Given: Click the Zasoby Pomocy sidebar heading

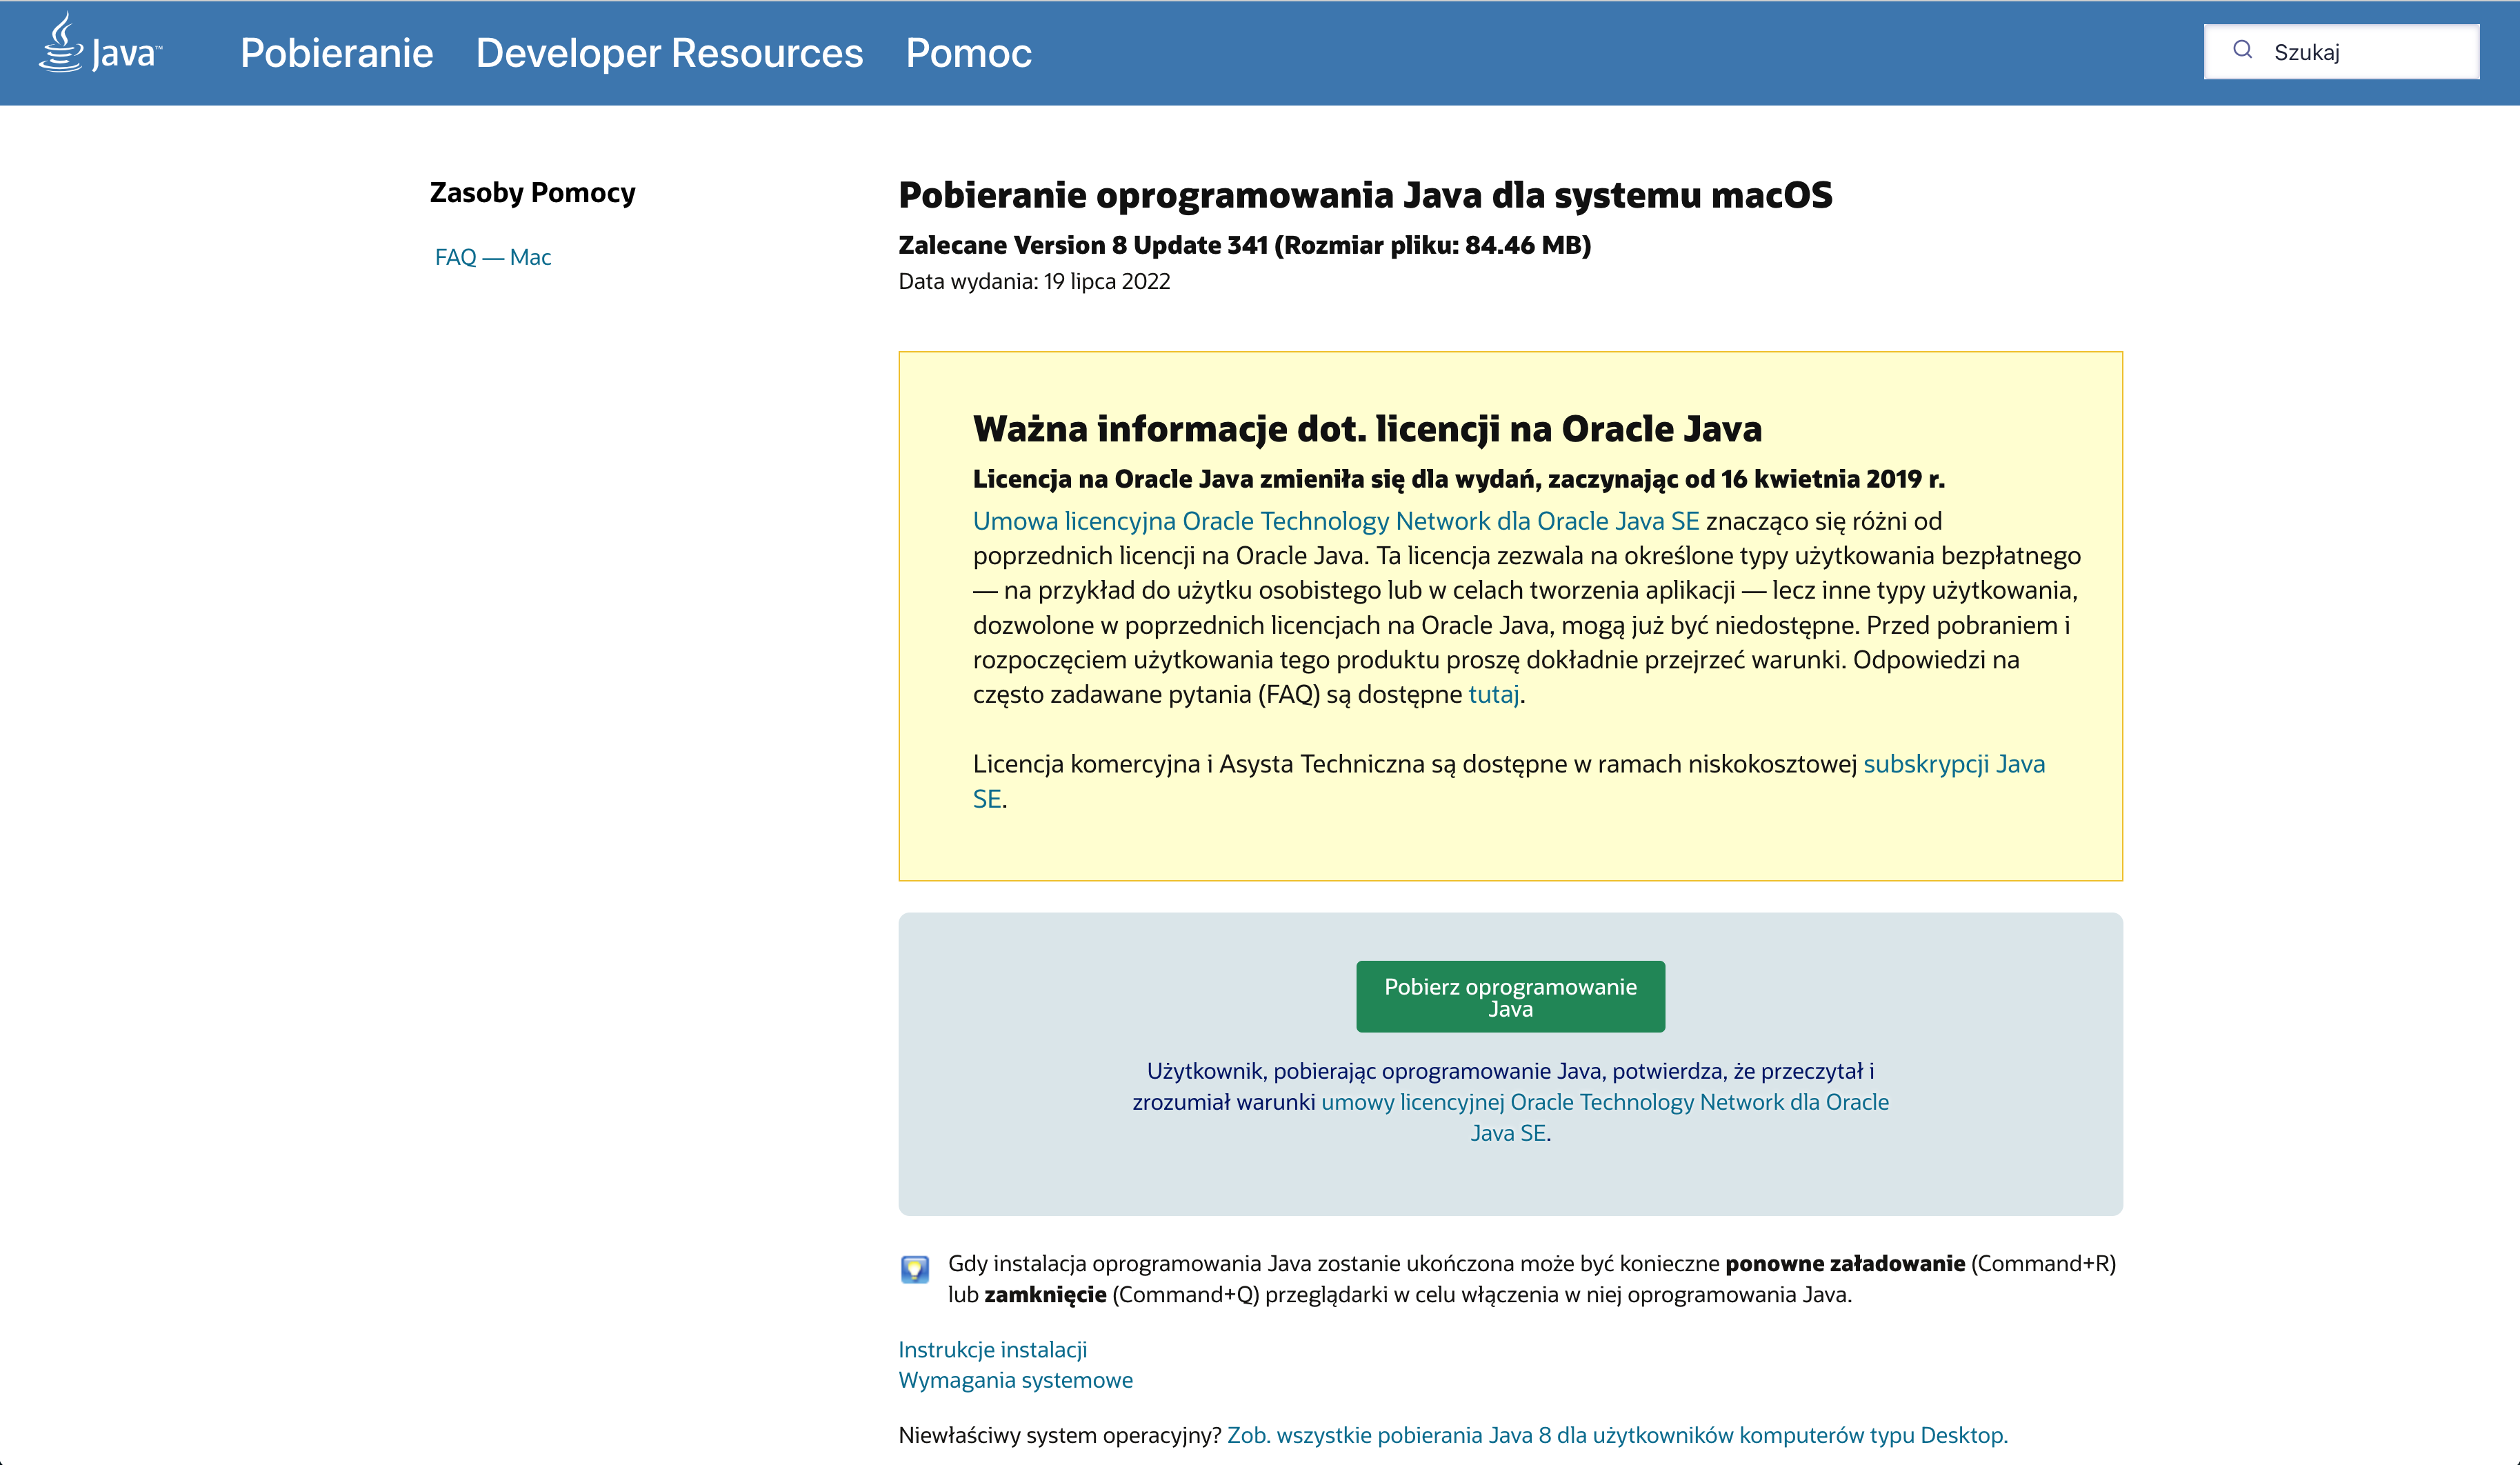Looking at the screenshot, I should [532, 192].
